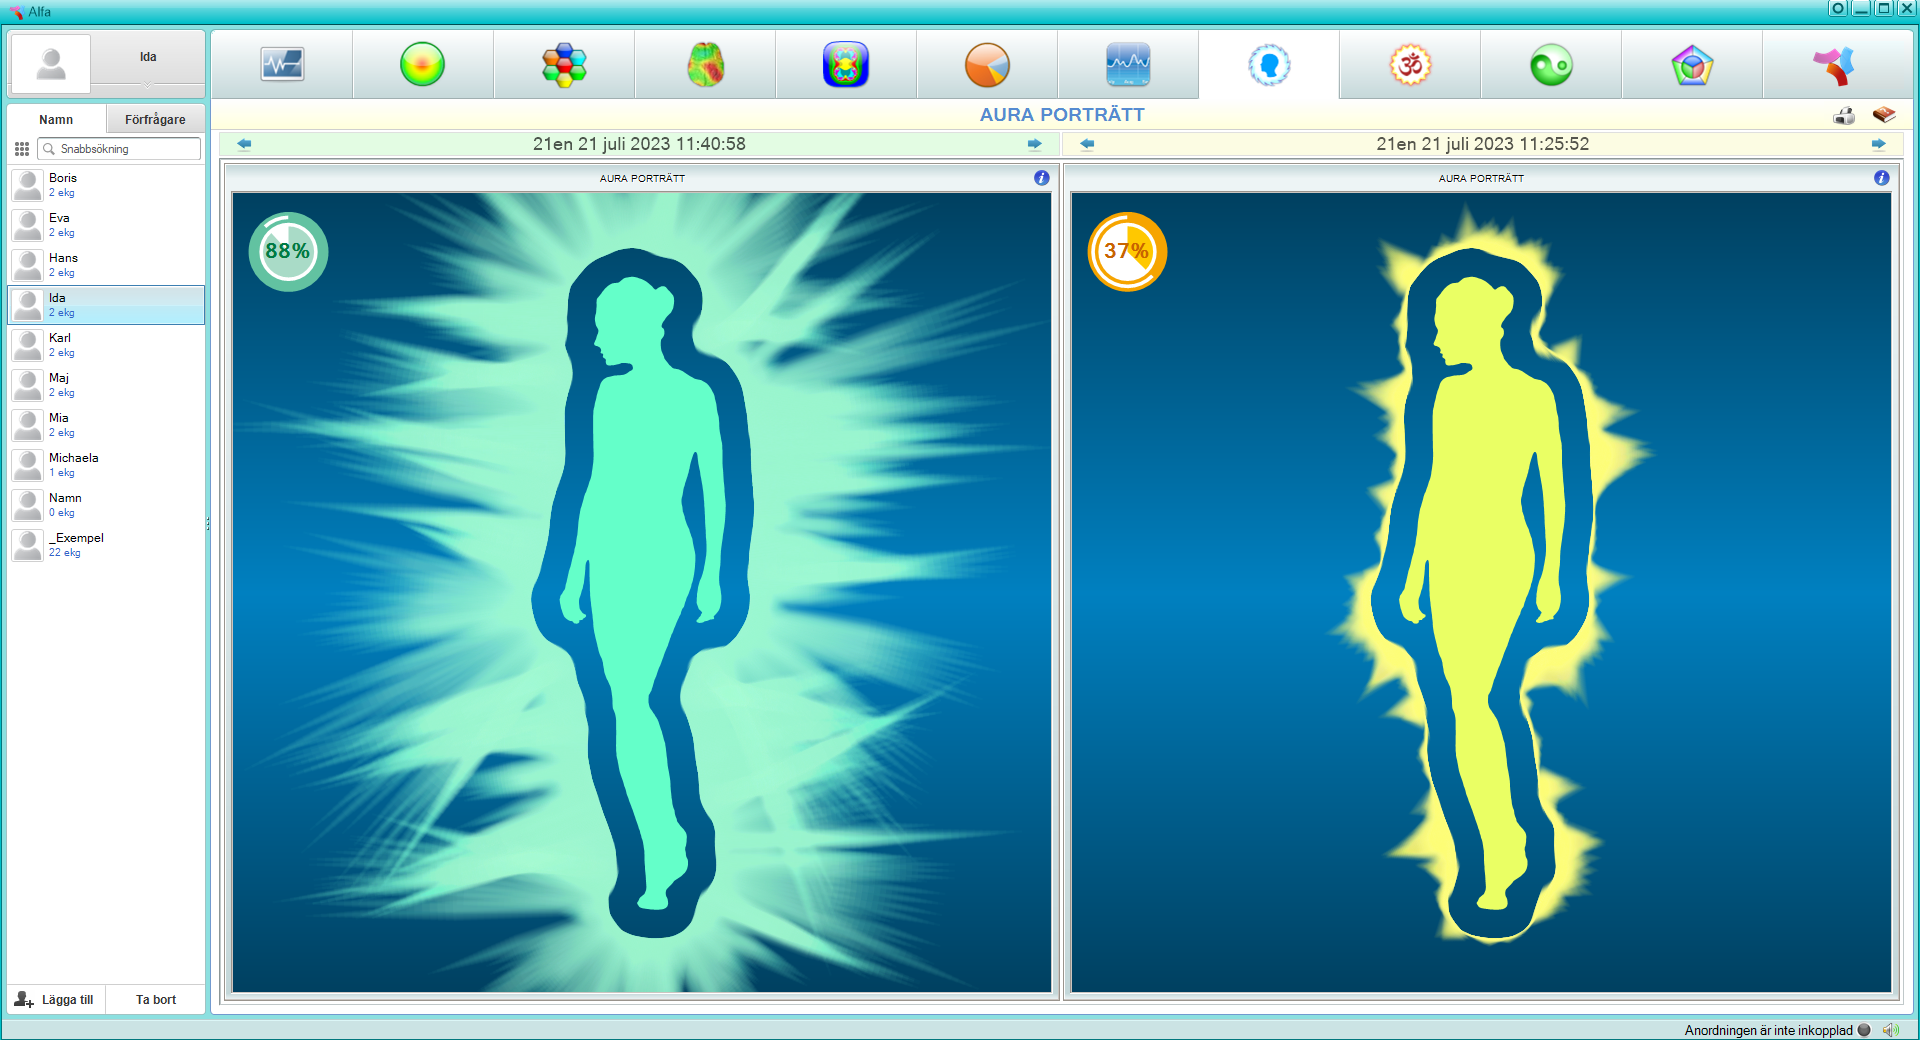Click the yellow aura figure image
The width and height of the screenshot is (1920, 1040).
[x=1481, y=592]
